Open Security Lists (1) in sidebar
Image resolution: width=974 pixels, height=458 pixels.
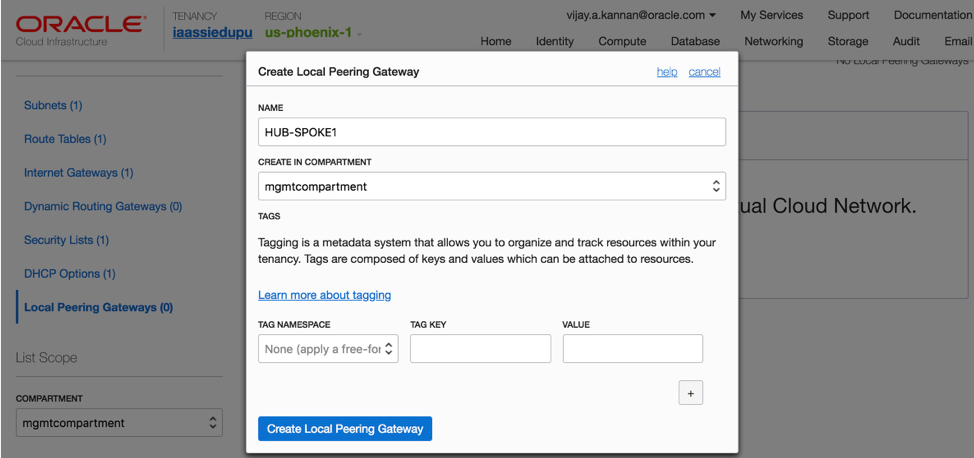[66, 240]
